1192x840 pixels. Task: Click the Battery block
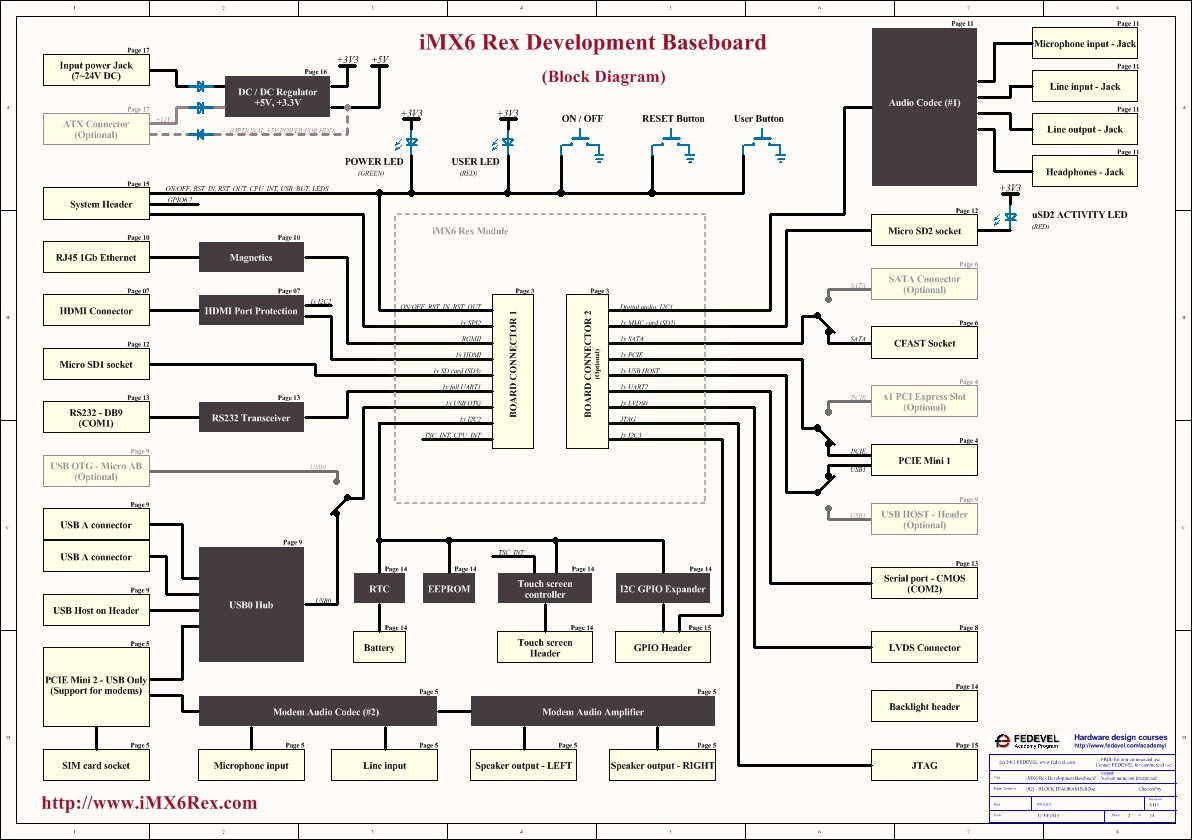tap(379, 648)
